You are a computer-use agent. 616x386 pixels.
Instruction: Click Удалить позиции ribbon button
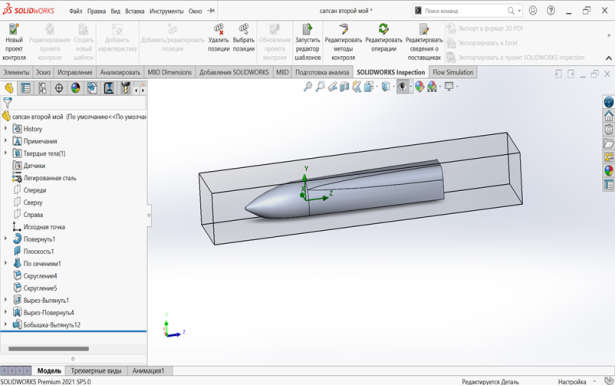coord(218,38)
